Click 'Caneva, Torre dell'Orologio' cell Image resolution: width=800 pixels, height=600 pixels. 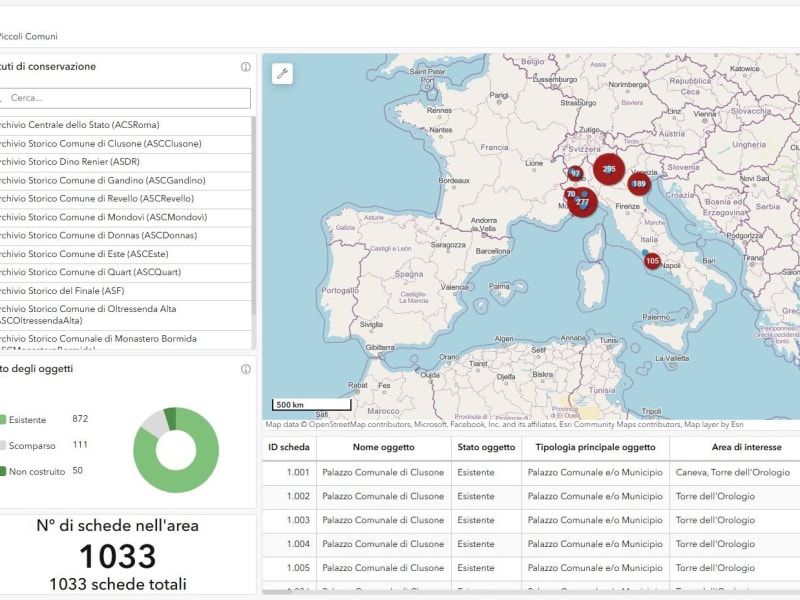click(733, 472)
